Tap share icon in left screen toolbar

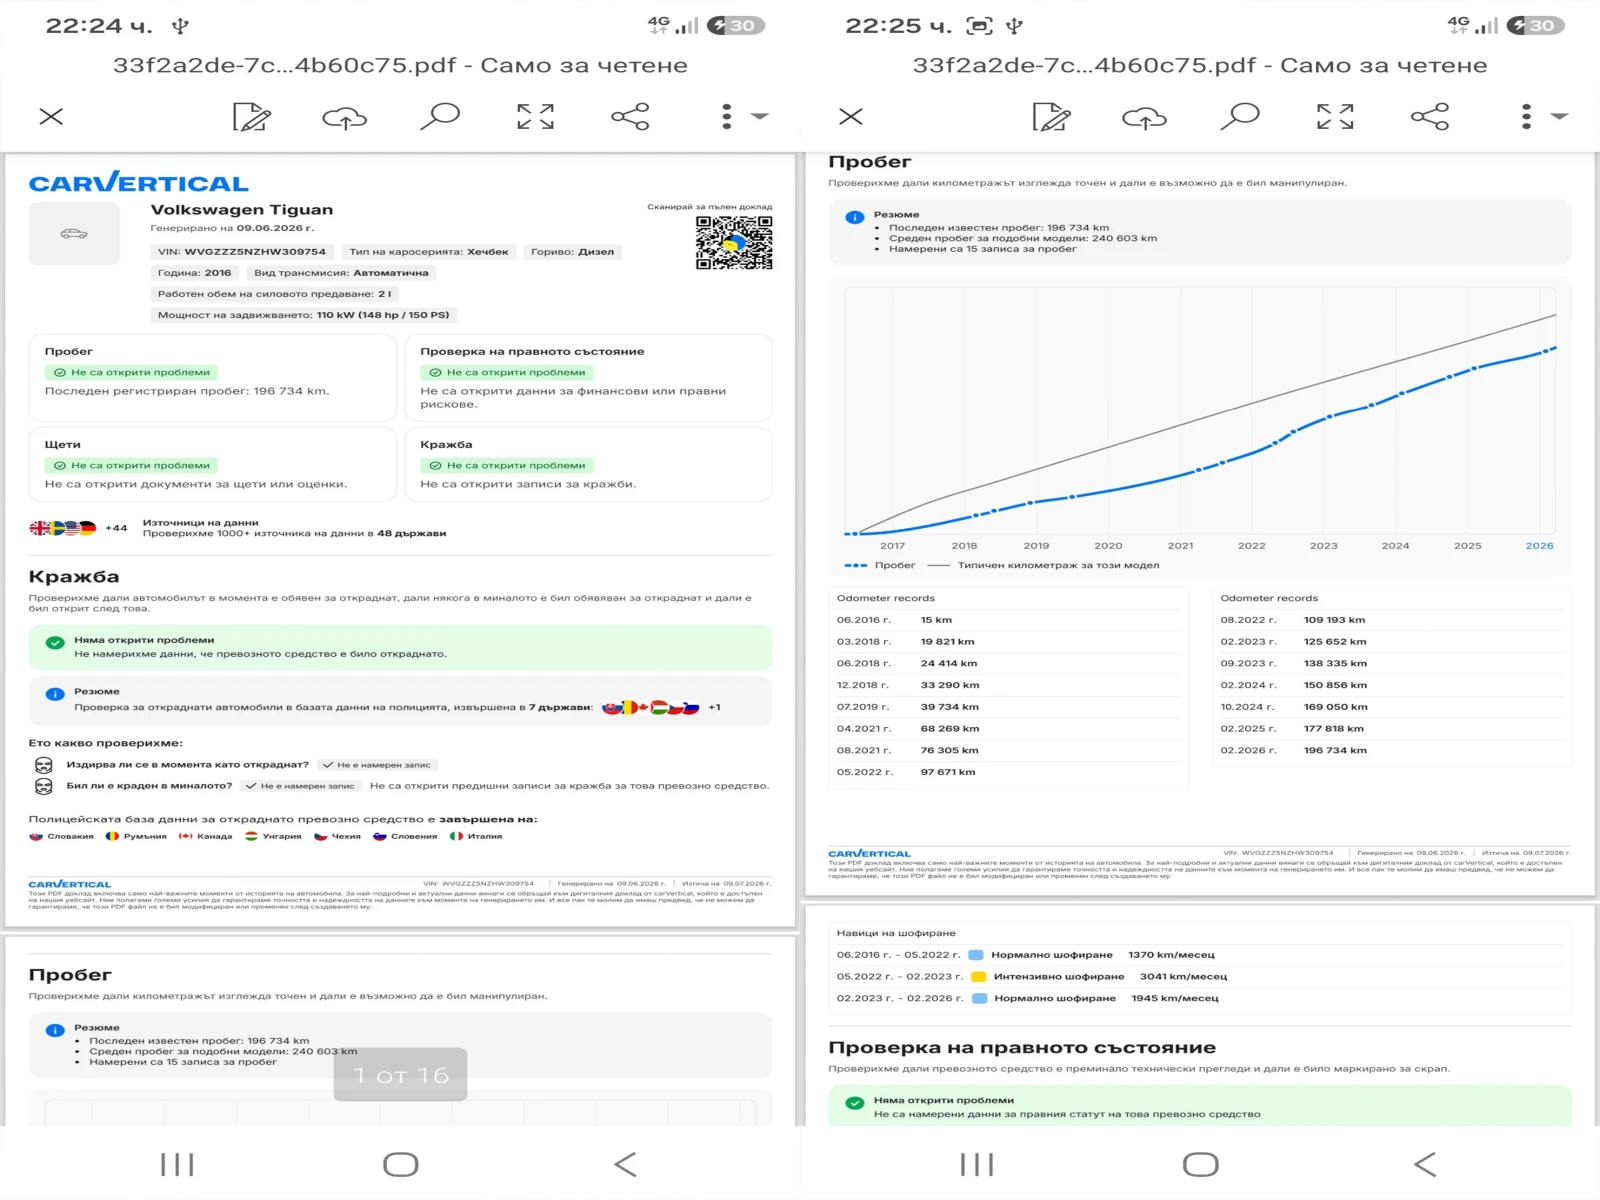630,116
